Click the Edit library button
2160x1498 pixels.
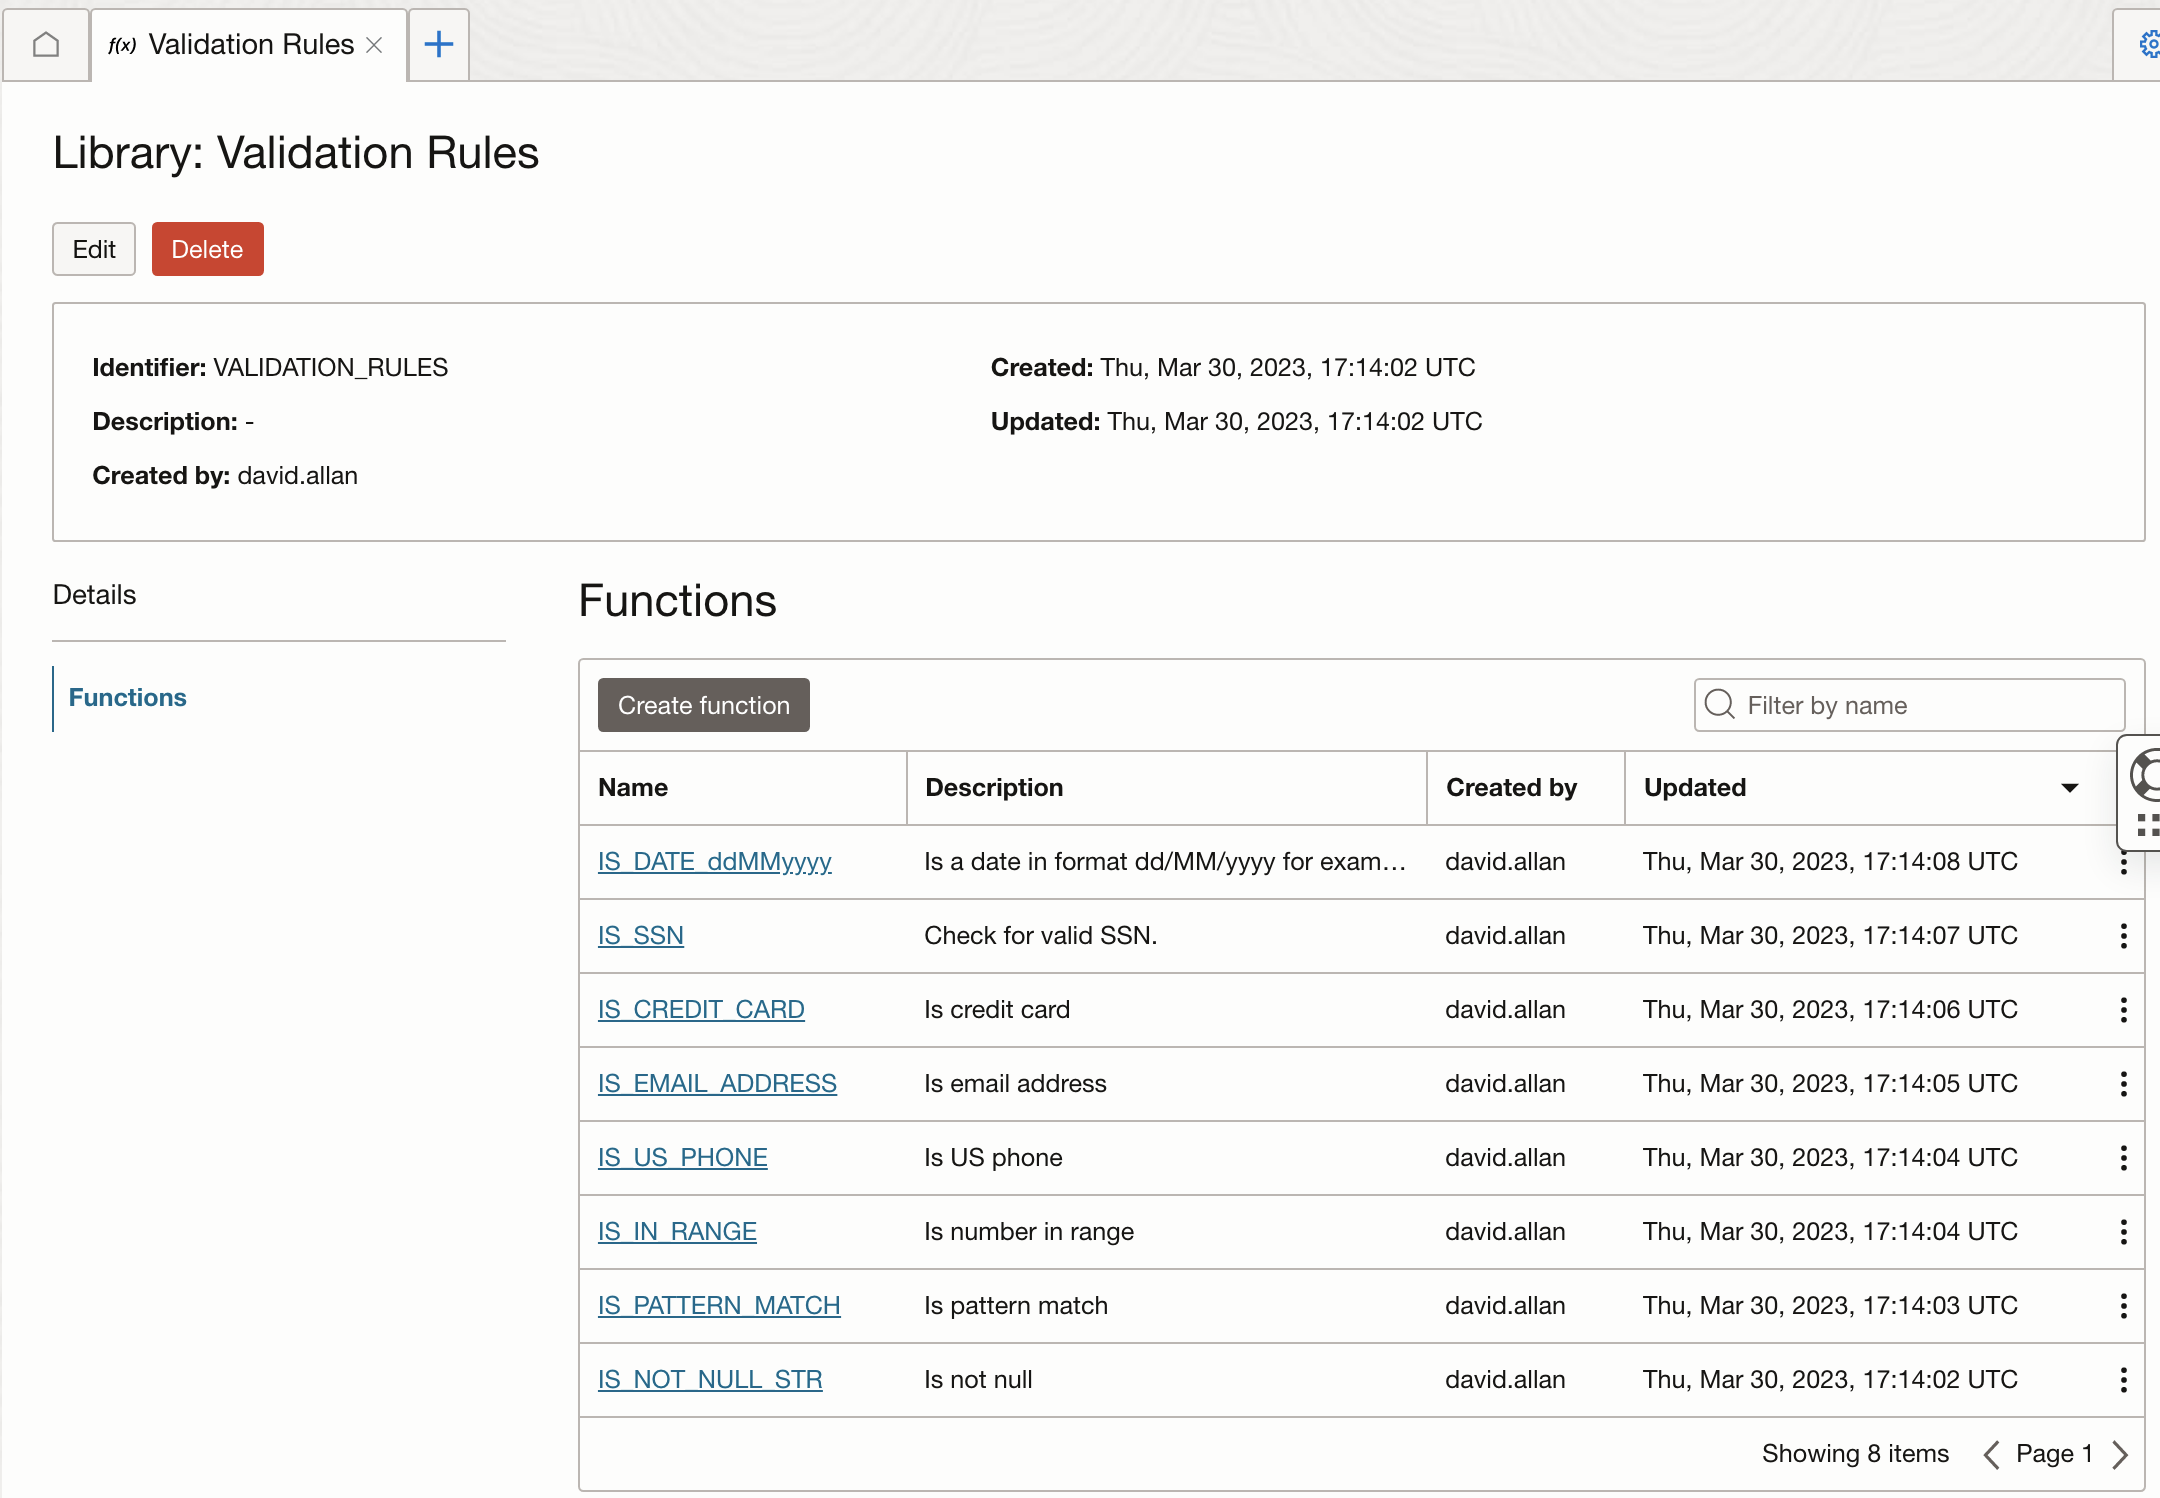94,249
